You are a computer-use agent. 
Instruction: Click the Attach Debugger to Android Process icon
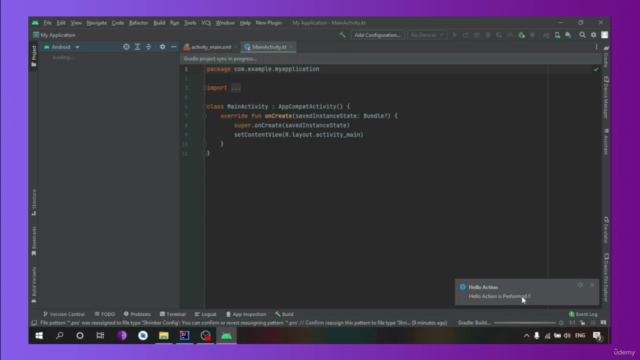pyautogui.click(x=521, y=35)
